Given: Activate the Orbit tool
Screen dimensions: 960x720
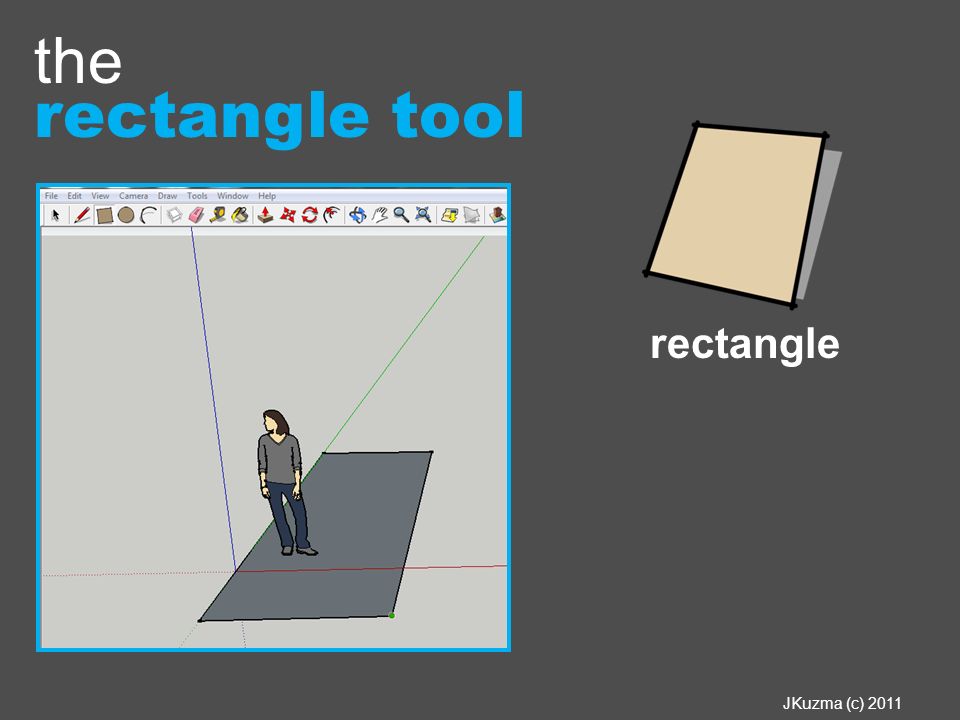Looking at the screenshot, I should (358, 215).
